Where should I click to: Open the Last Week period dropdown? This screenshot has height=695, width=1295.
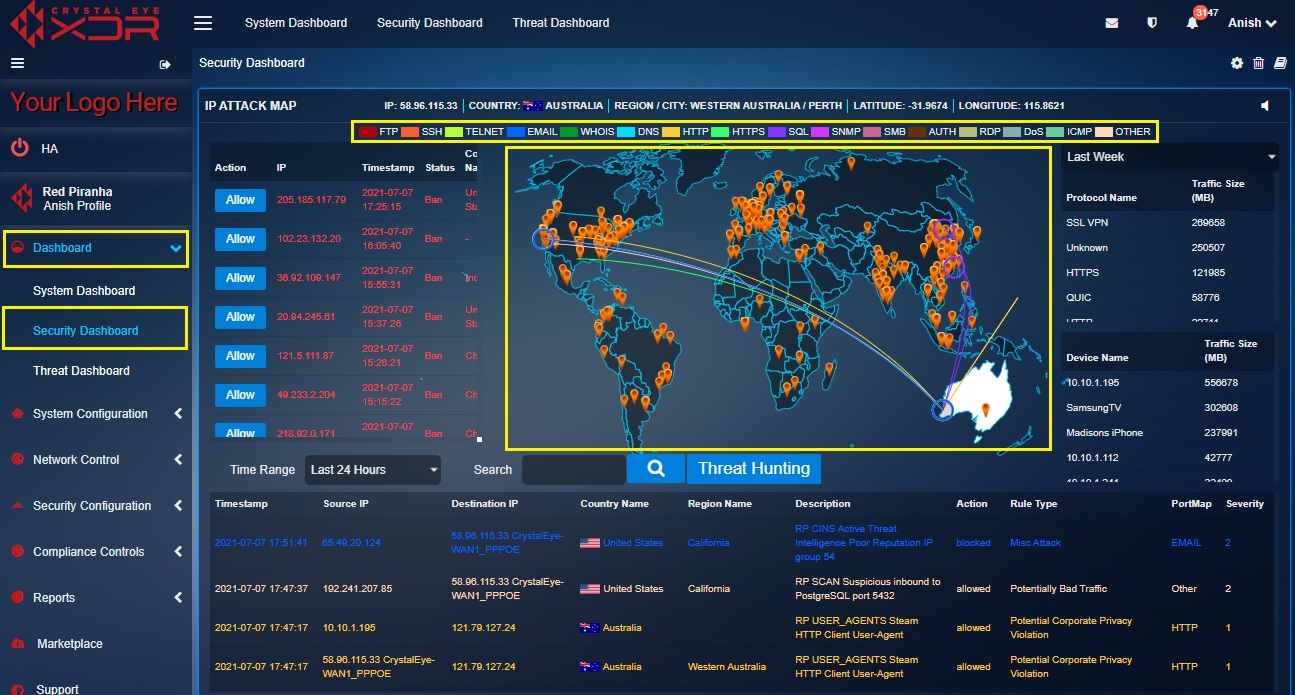[1170, 157]
